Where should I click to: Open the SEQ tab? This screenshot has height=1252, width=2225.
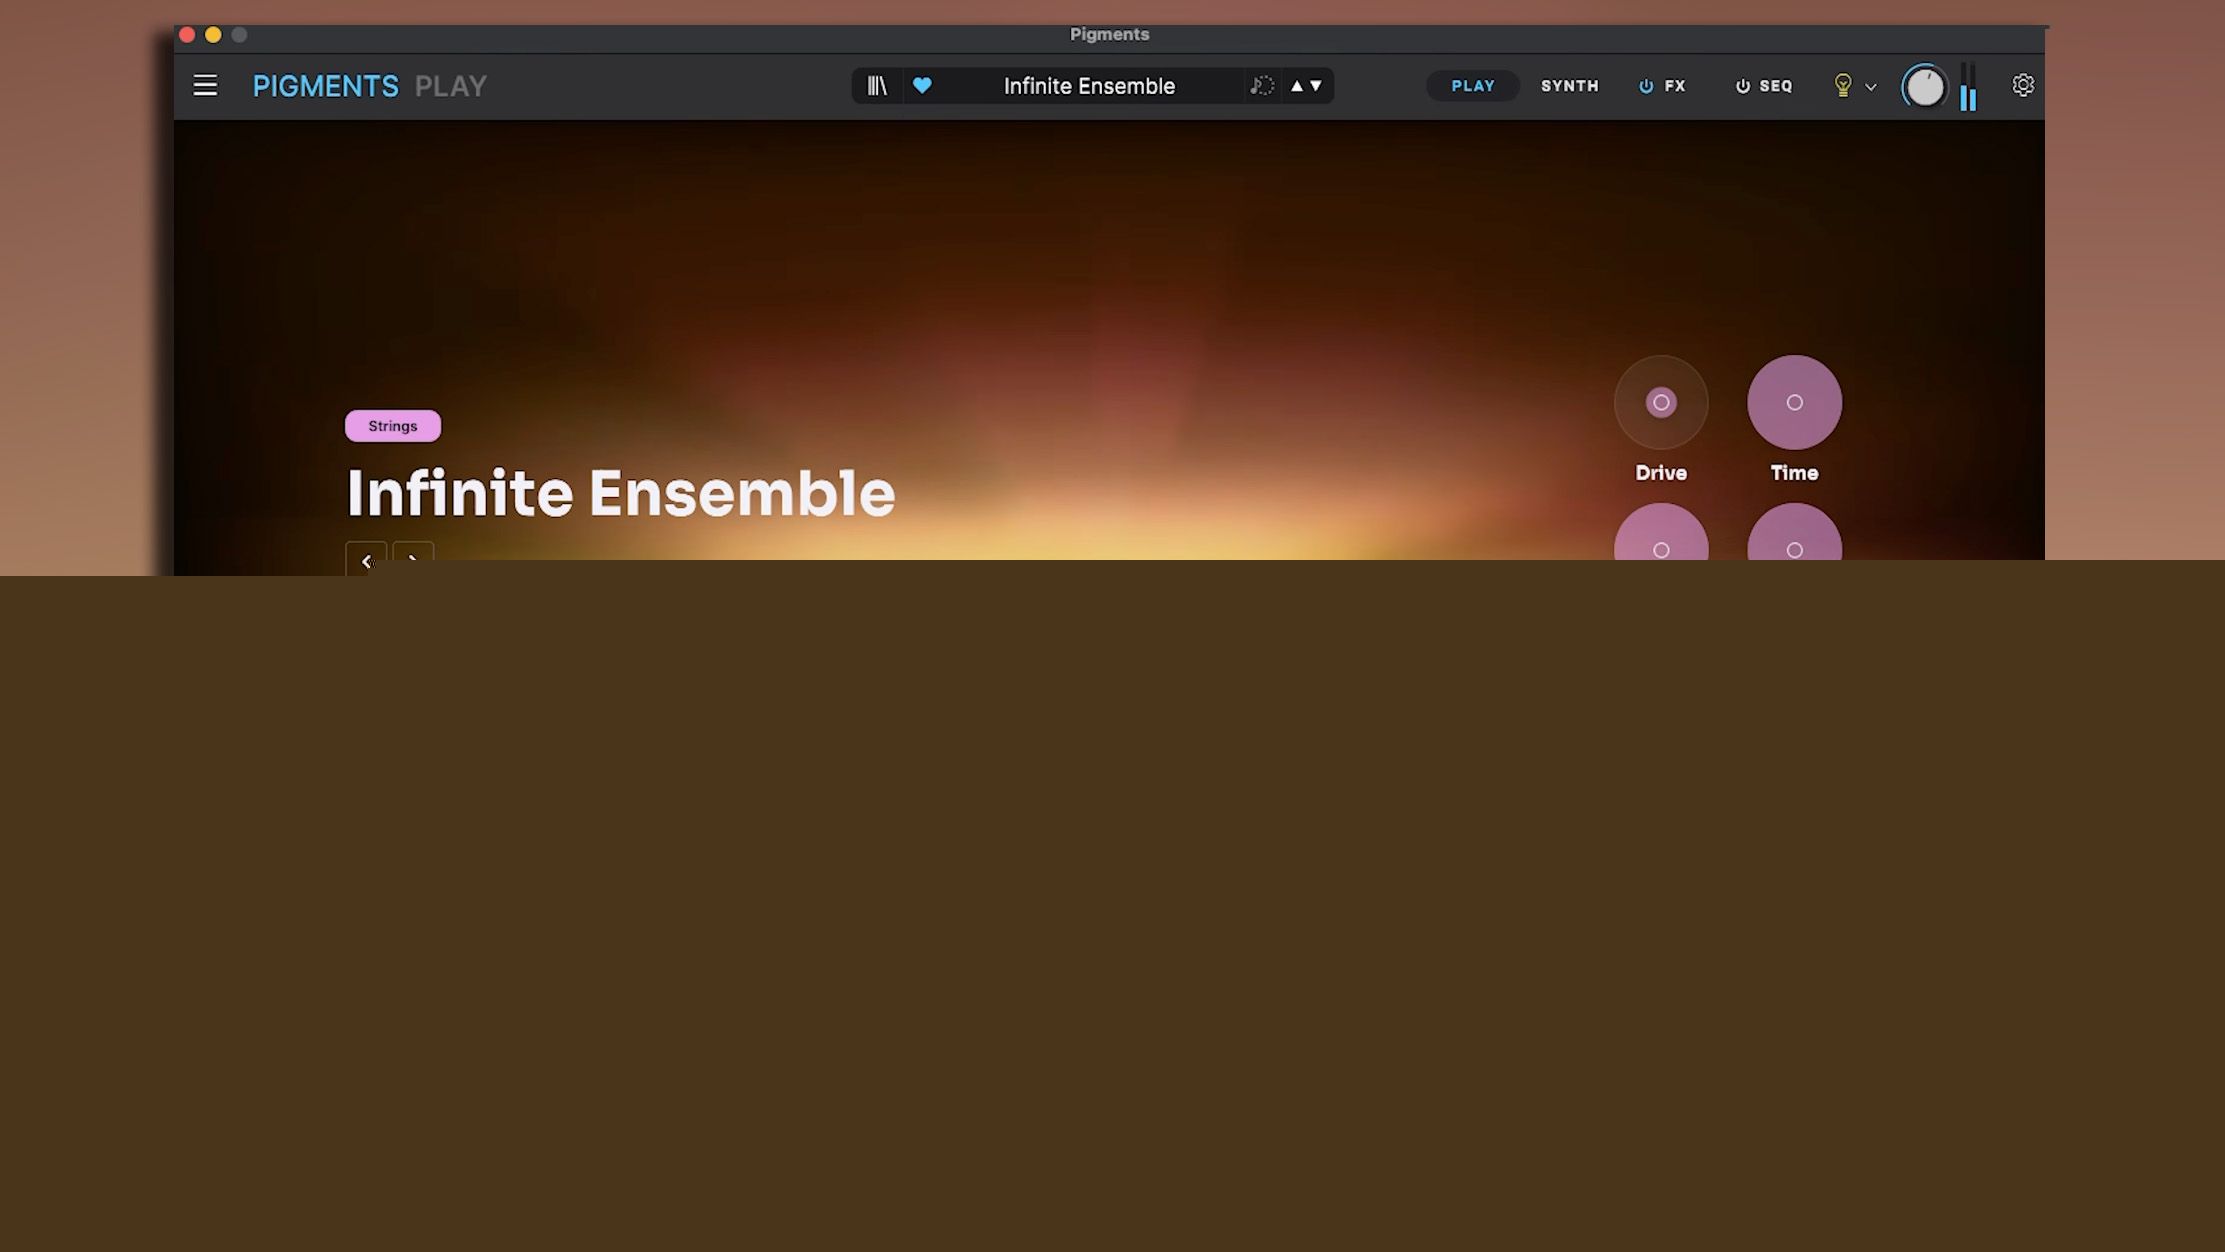1776,86
